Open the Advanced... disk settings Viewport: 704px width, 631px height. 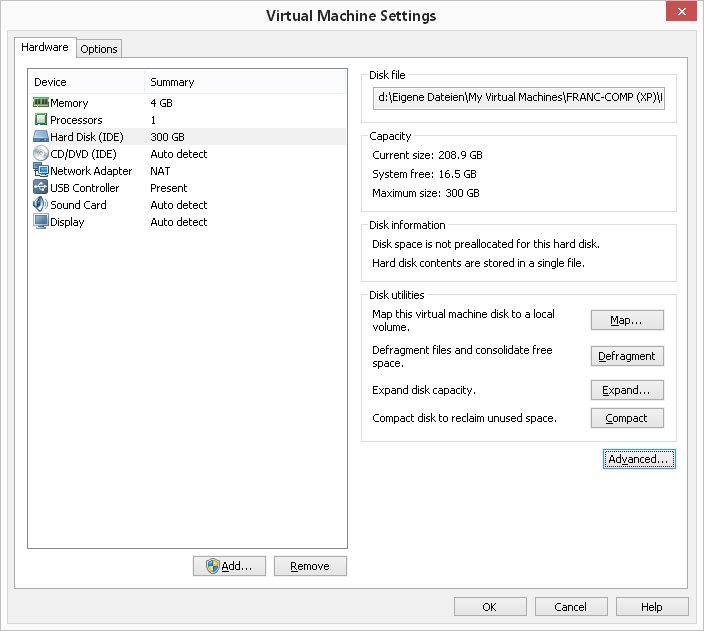pos(639,459)
